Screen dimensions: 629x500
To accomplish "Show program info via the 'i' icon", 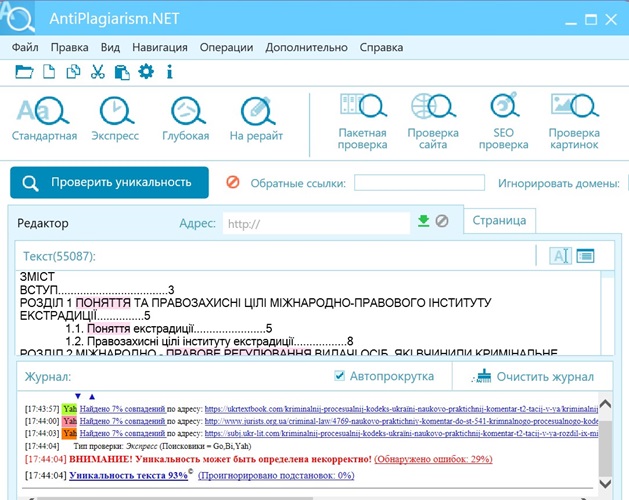I will (x=170, y=72).
